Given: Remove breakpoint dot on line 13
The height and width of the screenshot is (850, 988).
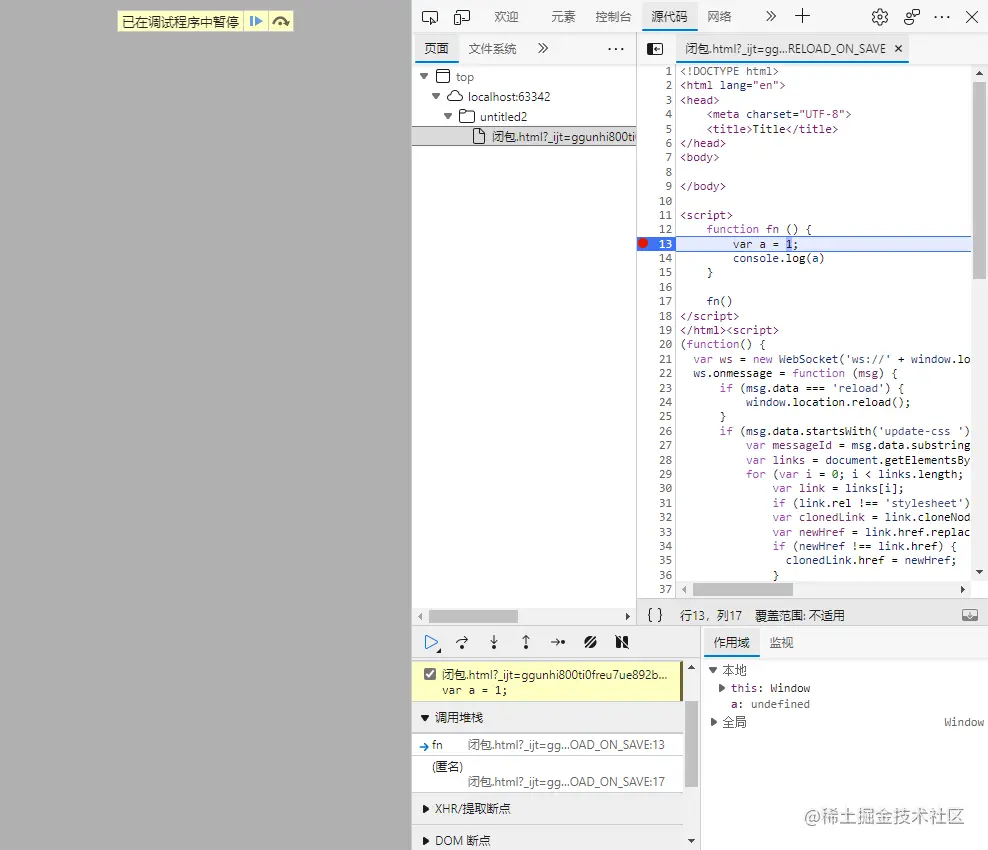Looking at the screenshot, I should tap(643, 243).
